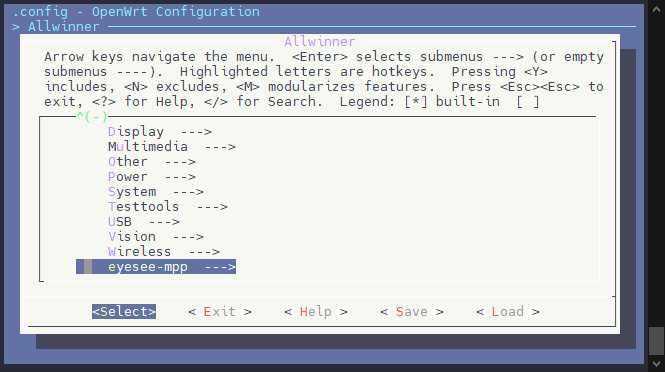Click the < Save > button

click(412, 312)
